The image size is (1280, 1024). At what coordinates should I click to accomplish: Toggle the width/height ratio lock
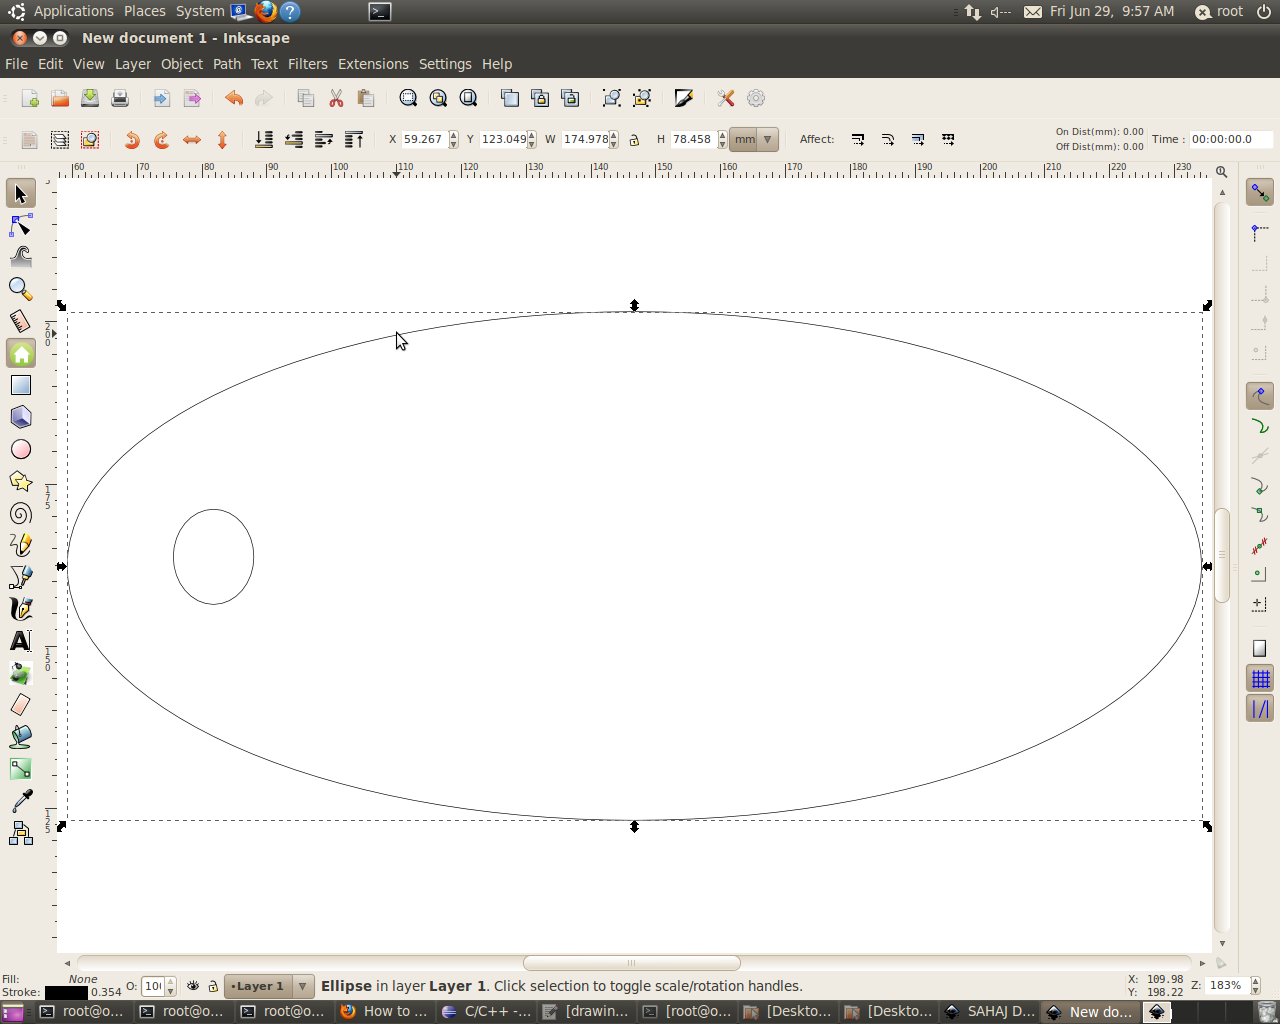[634, 140]
